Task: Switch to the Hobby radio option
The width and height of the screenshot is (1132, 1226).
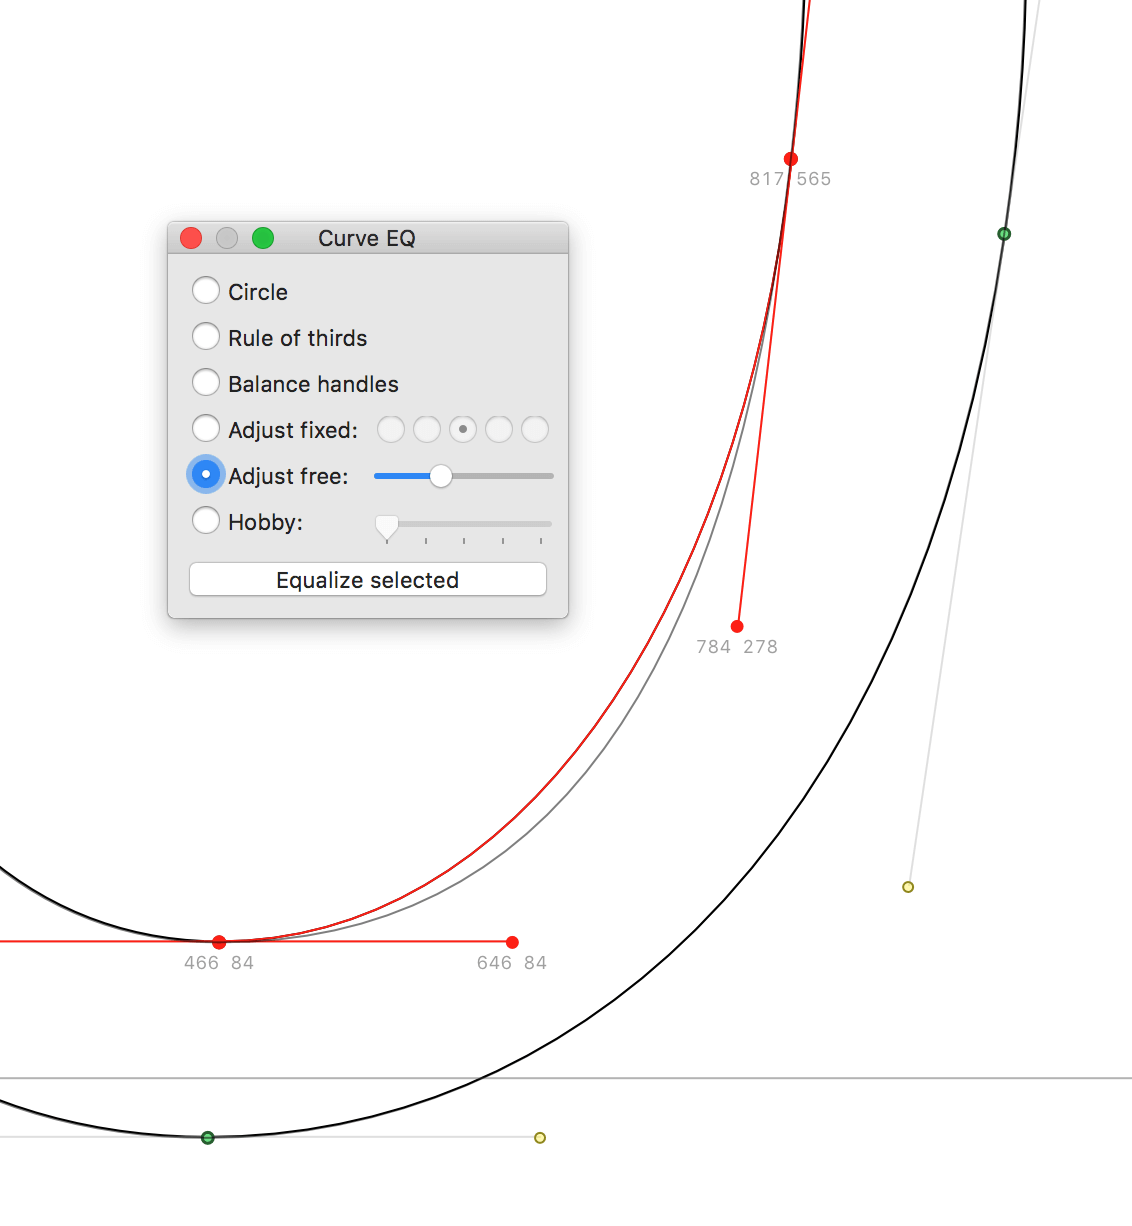Action: point(206,520)
